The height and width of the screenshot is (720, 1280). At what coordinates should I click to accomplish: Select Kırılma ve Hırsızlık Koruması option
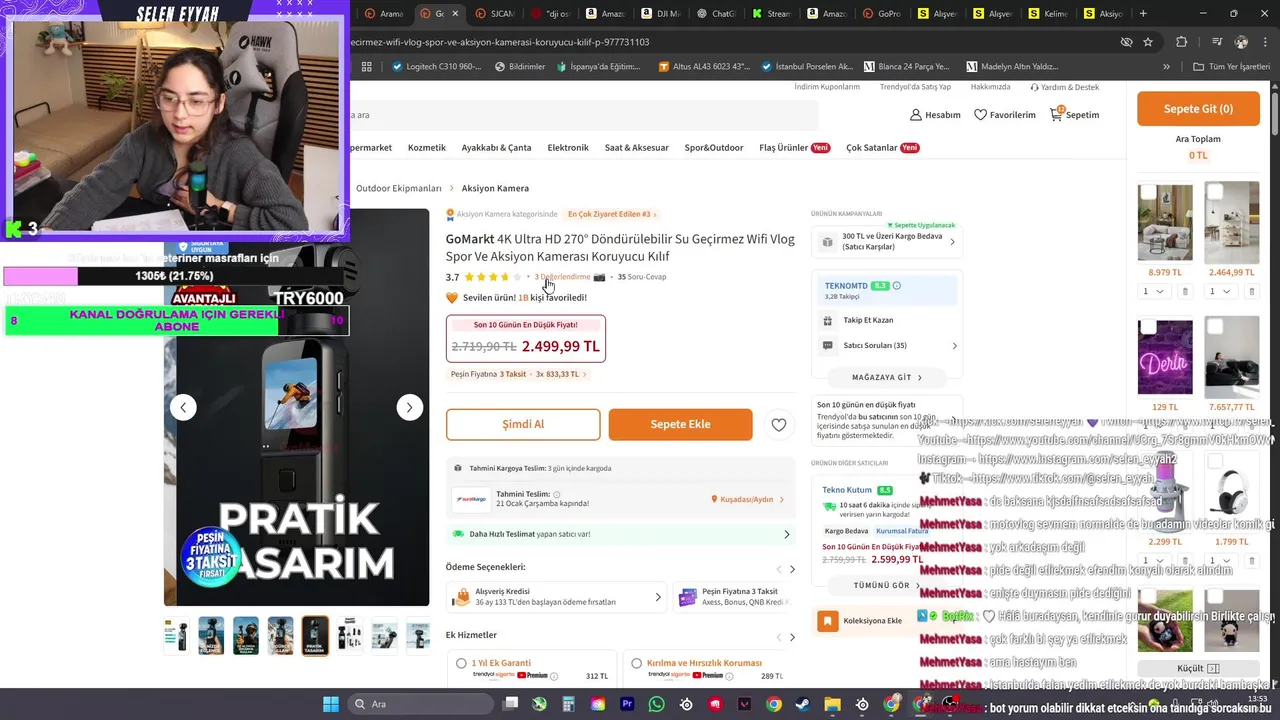click(x=637, y=663)
